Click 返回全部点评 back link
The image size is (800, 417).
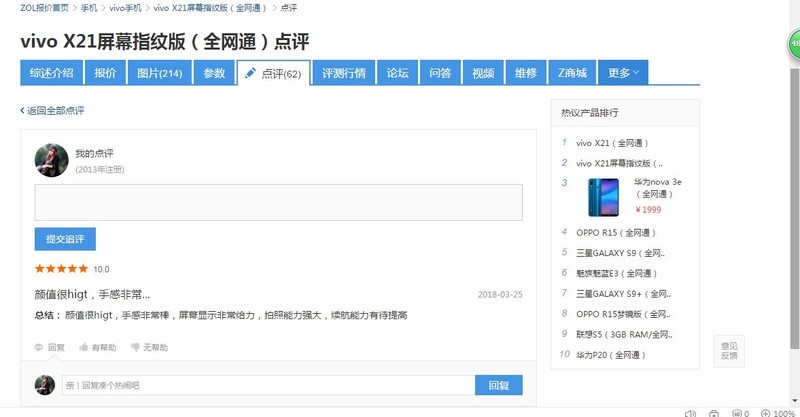coord(53,110)
